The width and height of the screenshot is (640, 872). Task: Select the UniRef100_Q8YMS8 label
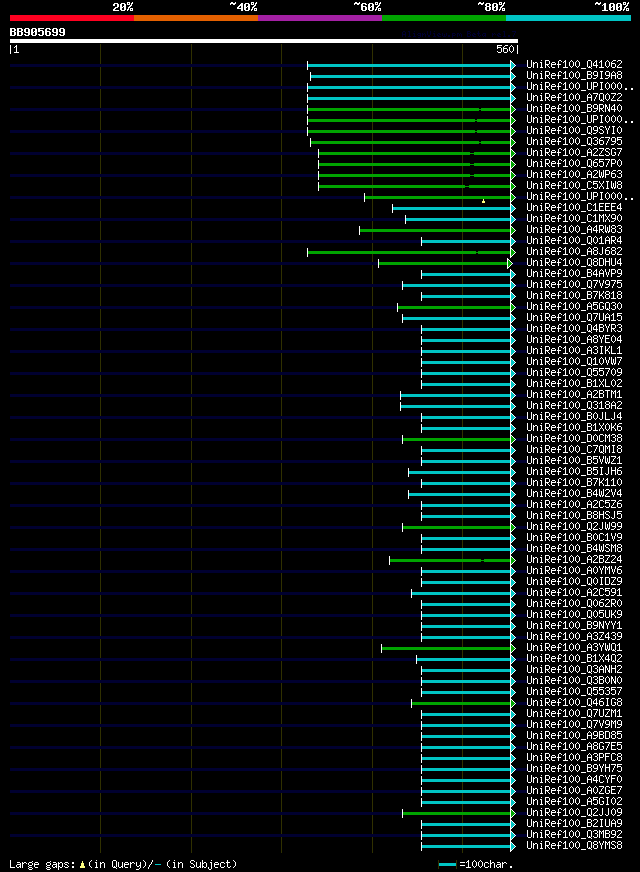click(x=574, y=846)
